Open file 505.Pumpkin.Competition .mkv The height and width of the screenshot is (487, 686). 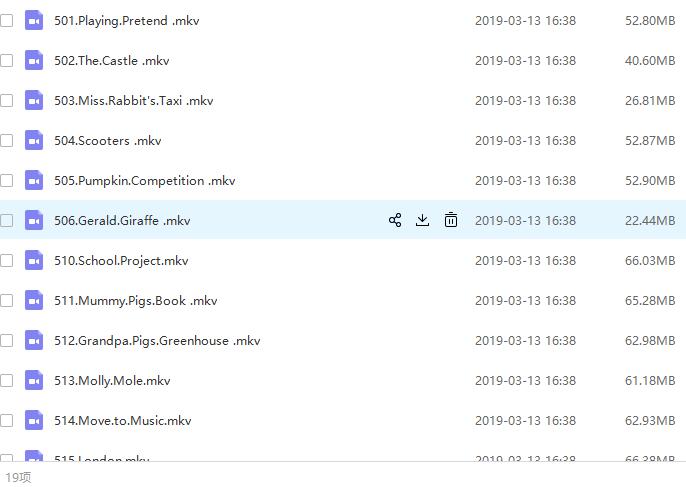click(145, 181)
